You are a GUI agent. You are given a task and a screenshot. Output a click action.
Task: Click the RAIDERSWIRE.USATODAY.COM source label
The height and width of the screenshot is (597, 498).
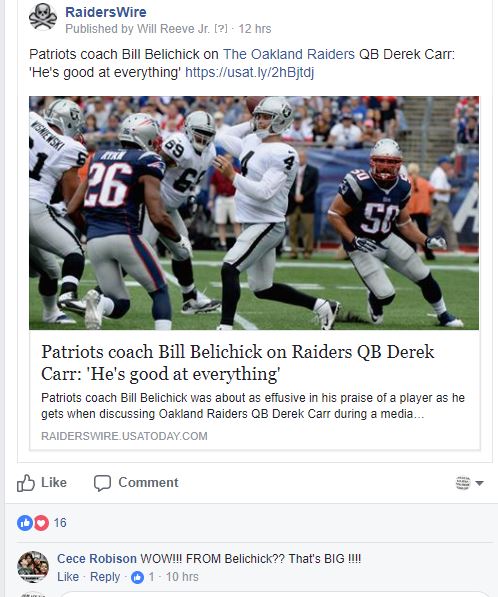(124, 436)
